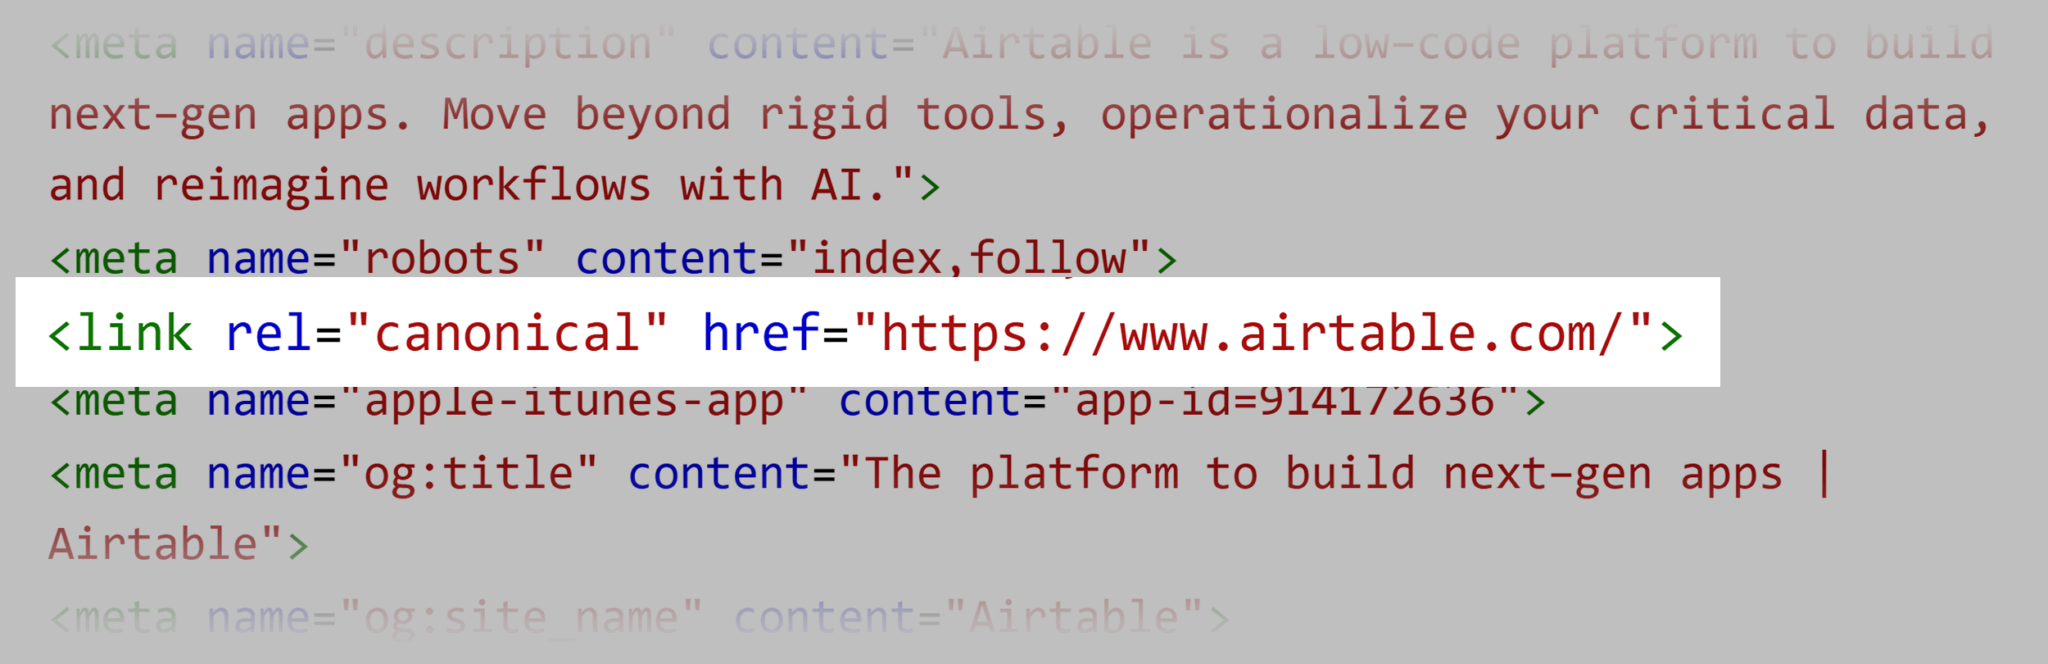Click the "rel" attribute name
Screen dimensions: 2048x664
268,334
